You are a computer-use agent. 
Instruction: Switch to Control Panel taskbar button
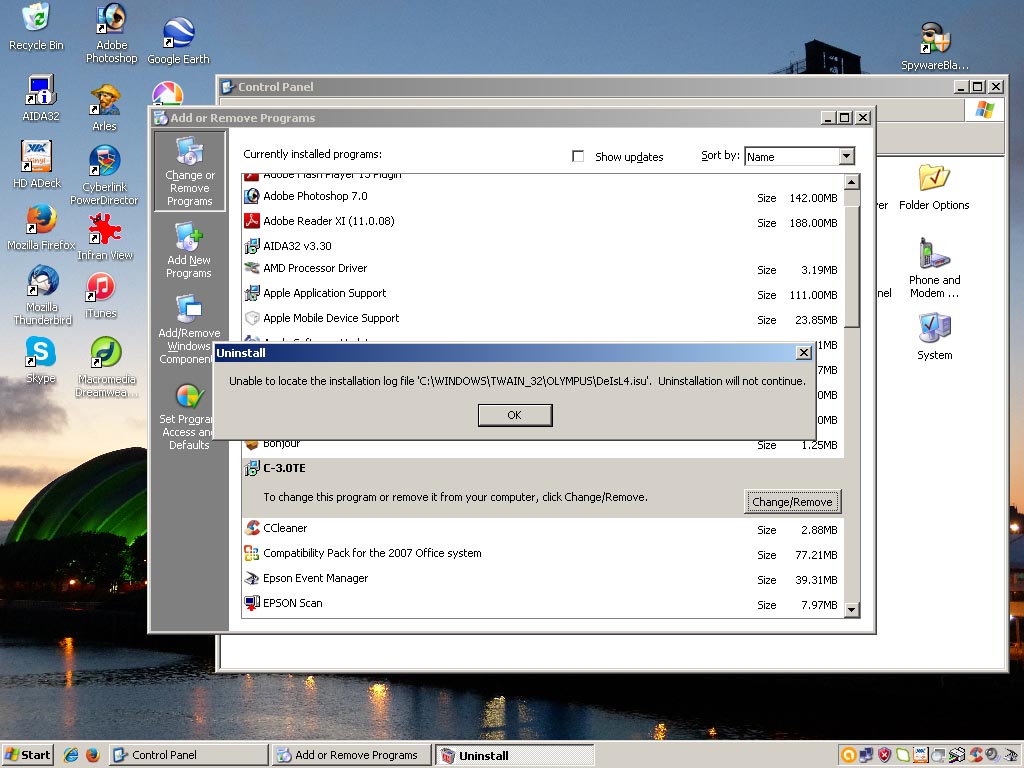(188, 755)
